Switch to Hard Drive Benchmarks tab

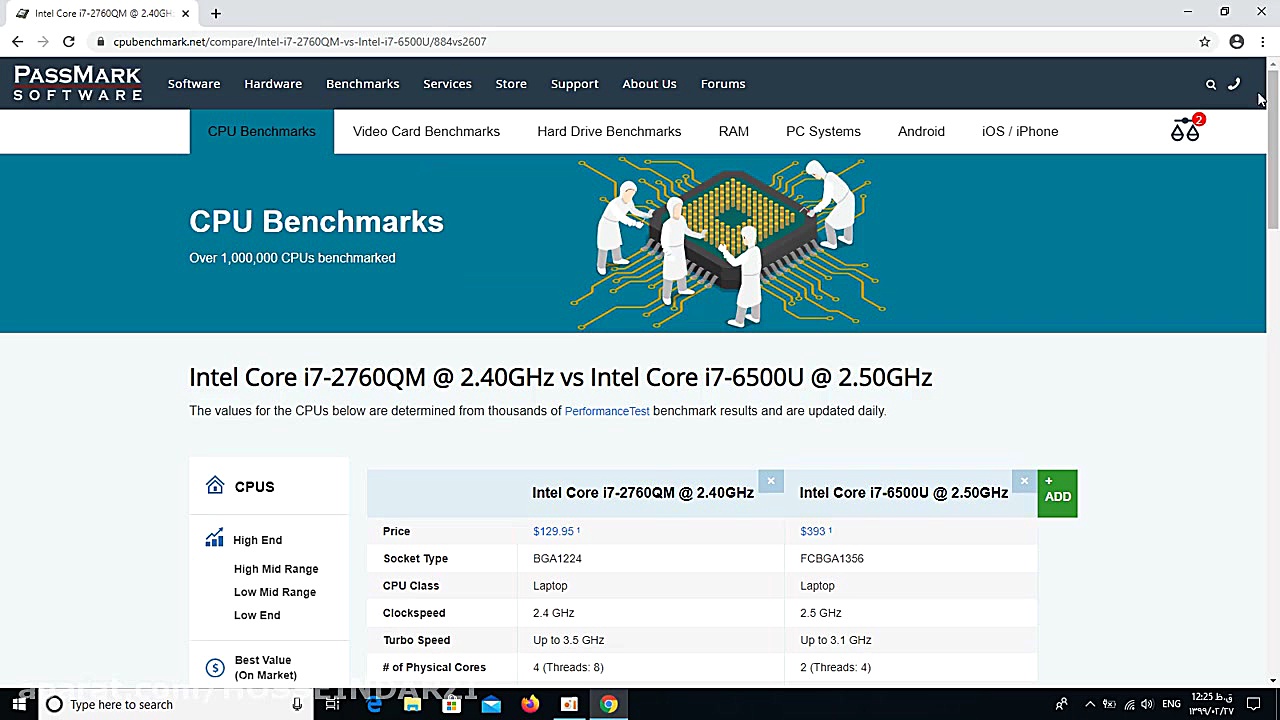tap(609, 132)
